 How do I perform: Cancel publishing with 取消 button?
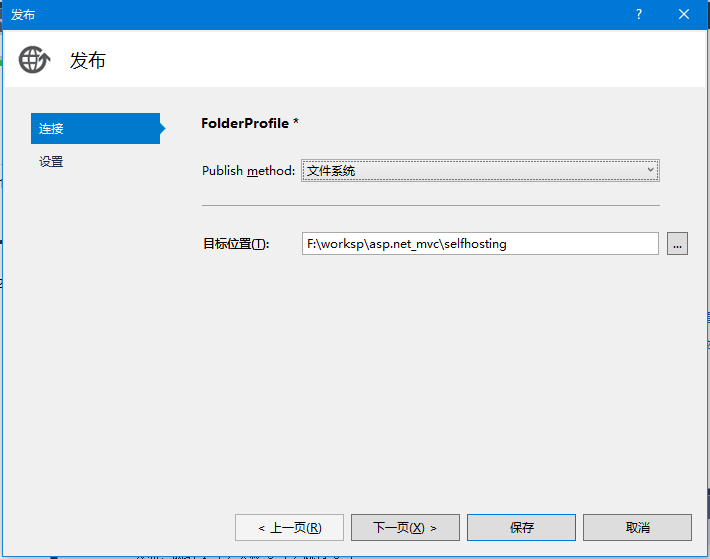(637, 527)
